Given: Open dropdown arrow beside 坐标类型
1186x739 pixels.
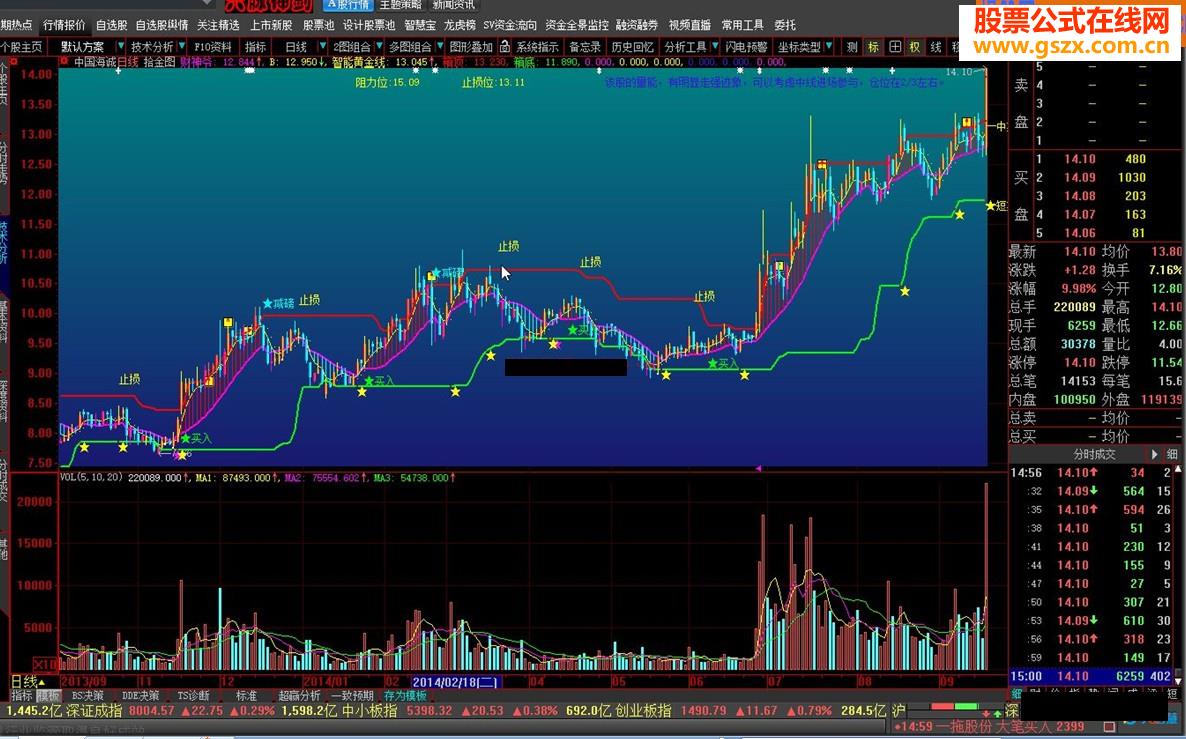Looking at the screenshot, I should (830, 47).
